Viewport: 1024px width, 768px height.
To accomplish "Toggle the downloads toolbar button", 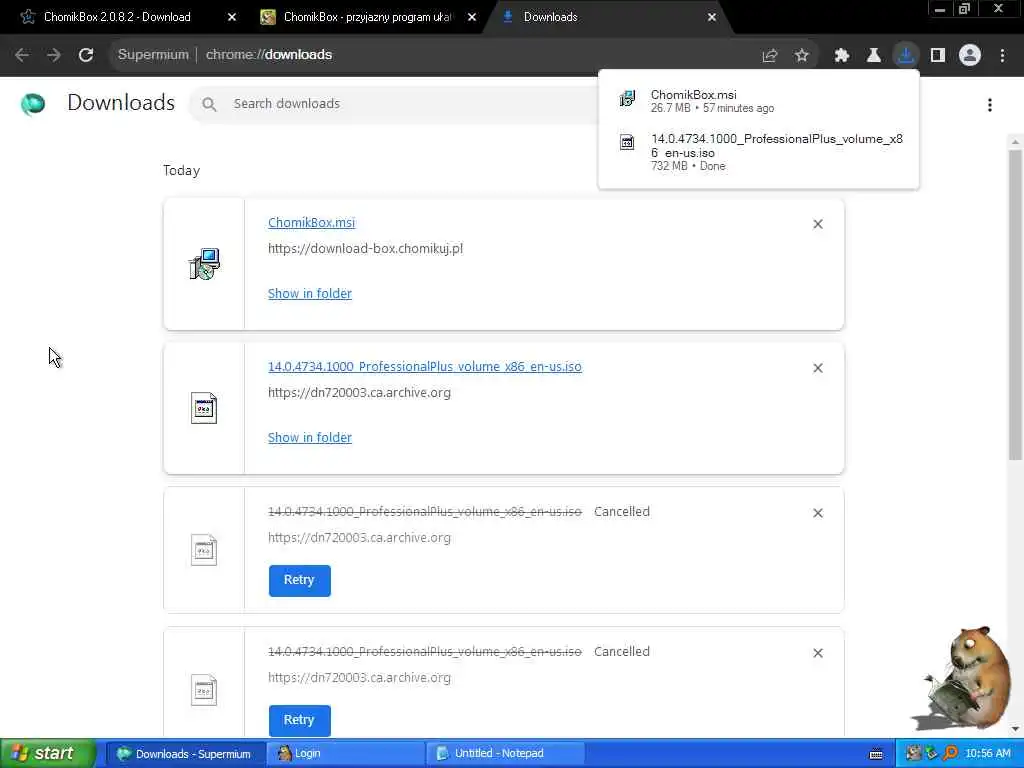I will 906,56.
